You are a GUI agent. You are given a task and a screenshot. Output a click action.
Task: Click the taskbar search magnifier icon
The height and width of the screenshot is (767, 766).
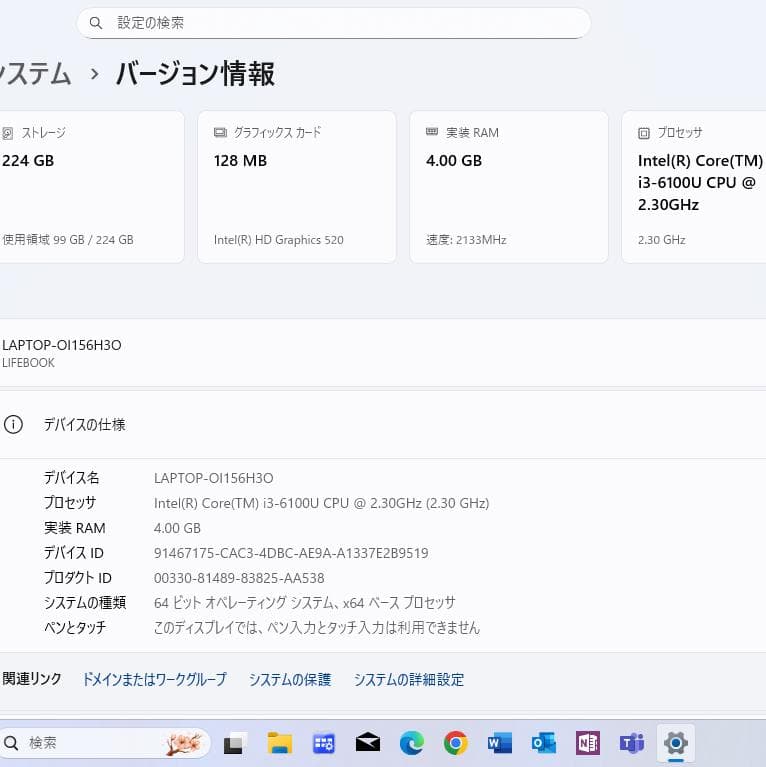click(11, 744)
